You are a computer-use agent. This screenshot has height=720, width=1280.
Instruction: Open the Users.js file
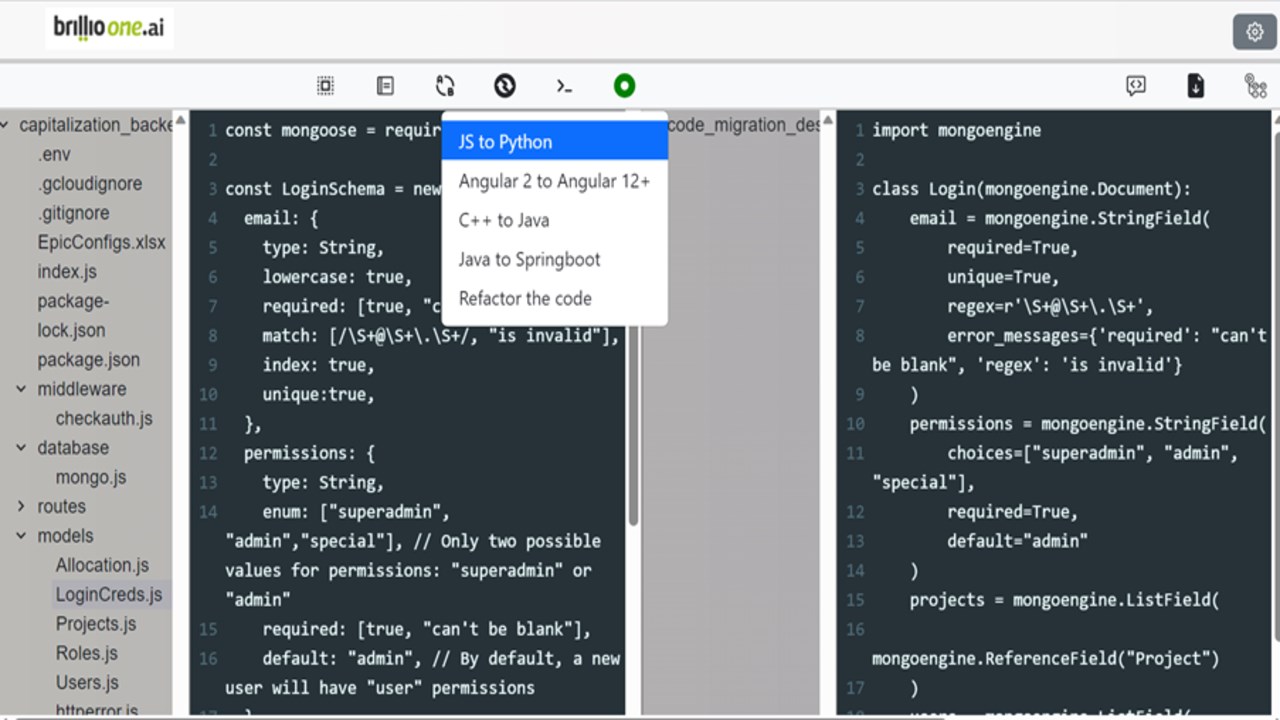pos(87,683)
